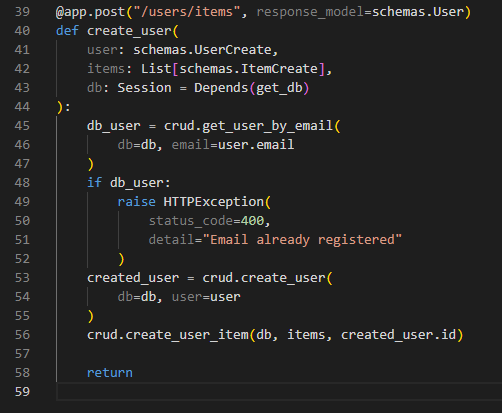
Task: Click the closing parenthesis on line 55
Action: click(x=90, y=316)
